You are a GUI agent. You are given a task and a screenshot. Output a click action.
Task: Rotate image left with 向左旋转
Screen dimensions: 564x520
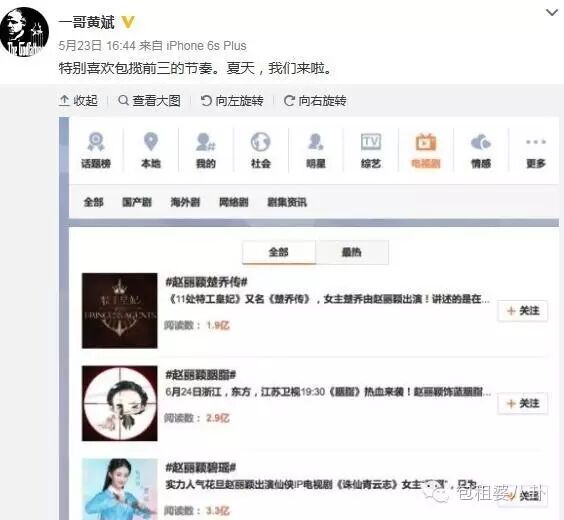click(232, 101)
